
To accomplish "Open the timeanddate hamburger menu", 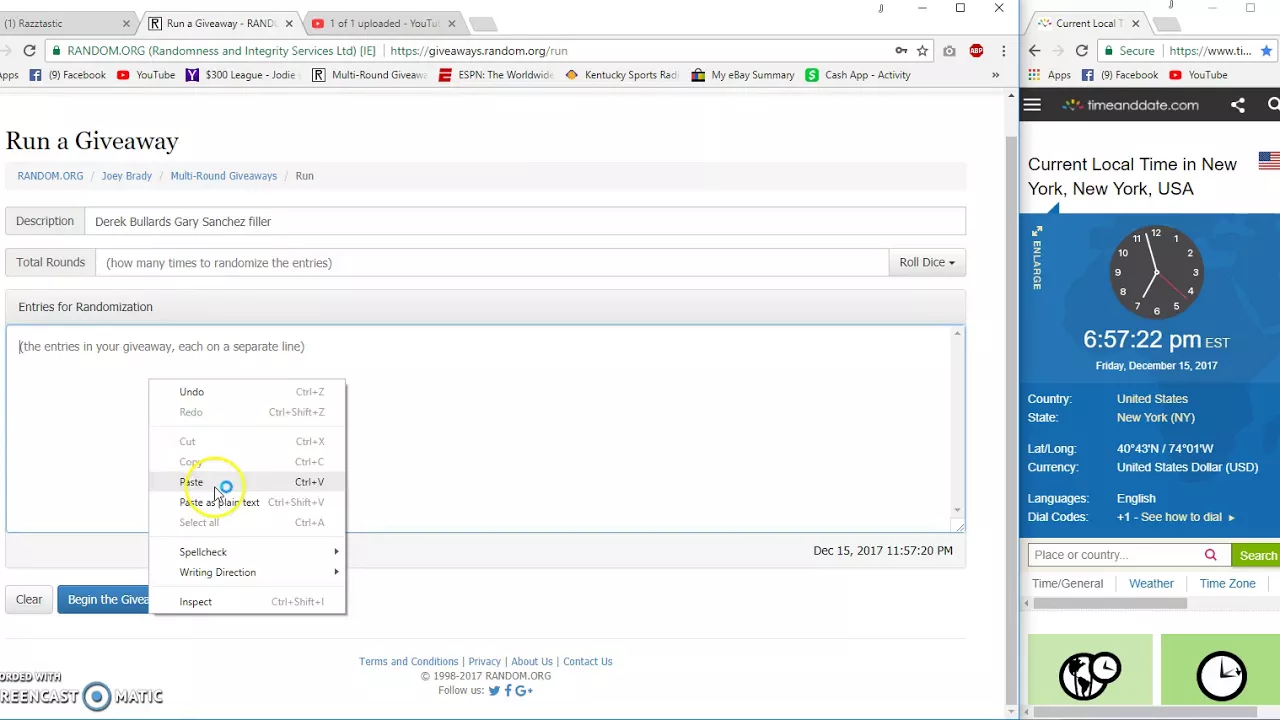I will (1032, 105).
